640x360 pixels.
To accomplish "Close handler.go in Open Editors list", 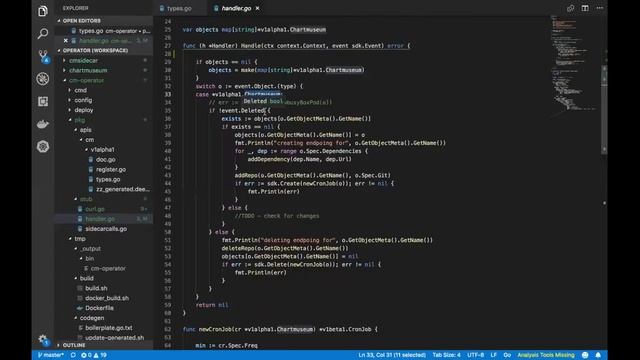I will pyautogui.click(x=65, y=40).
